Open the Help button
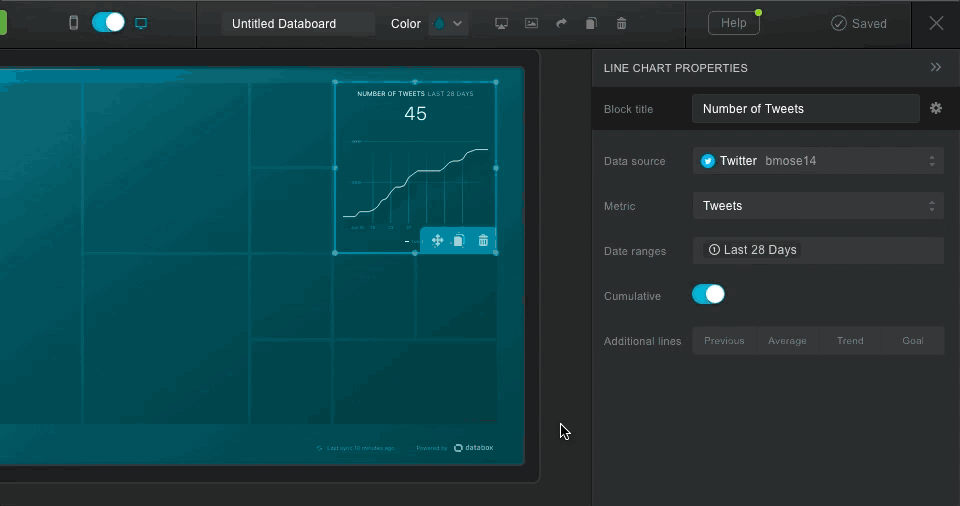Image resolution: width=960 pixels, height=506 pixels. [733, 23]
